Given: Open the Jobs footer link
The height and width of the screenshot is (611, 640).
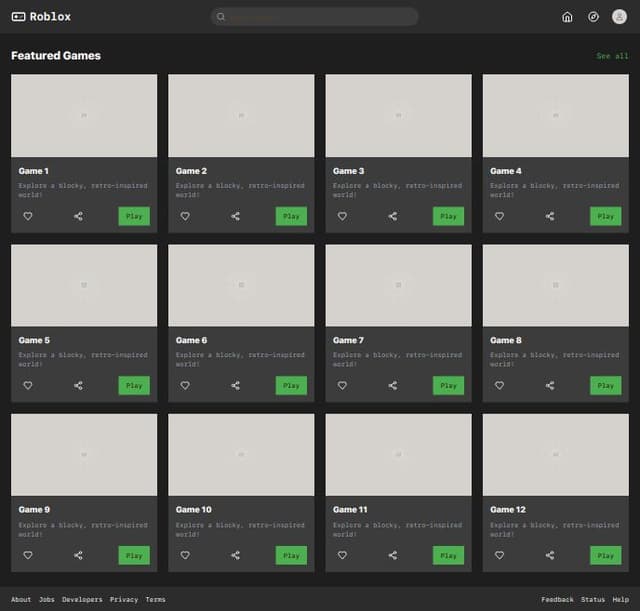Looking at the screenshot, I should point(47,600).
